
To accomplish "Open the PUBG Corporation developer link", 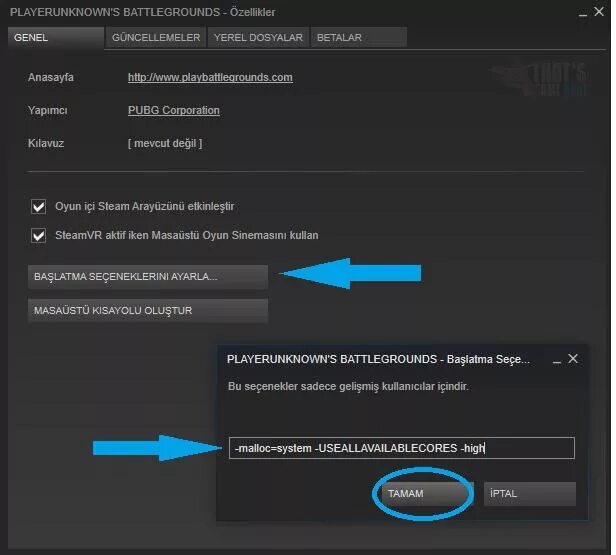I will coord(174,110).
